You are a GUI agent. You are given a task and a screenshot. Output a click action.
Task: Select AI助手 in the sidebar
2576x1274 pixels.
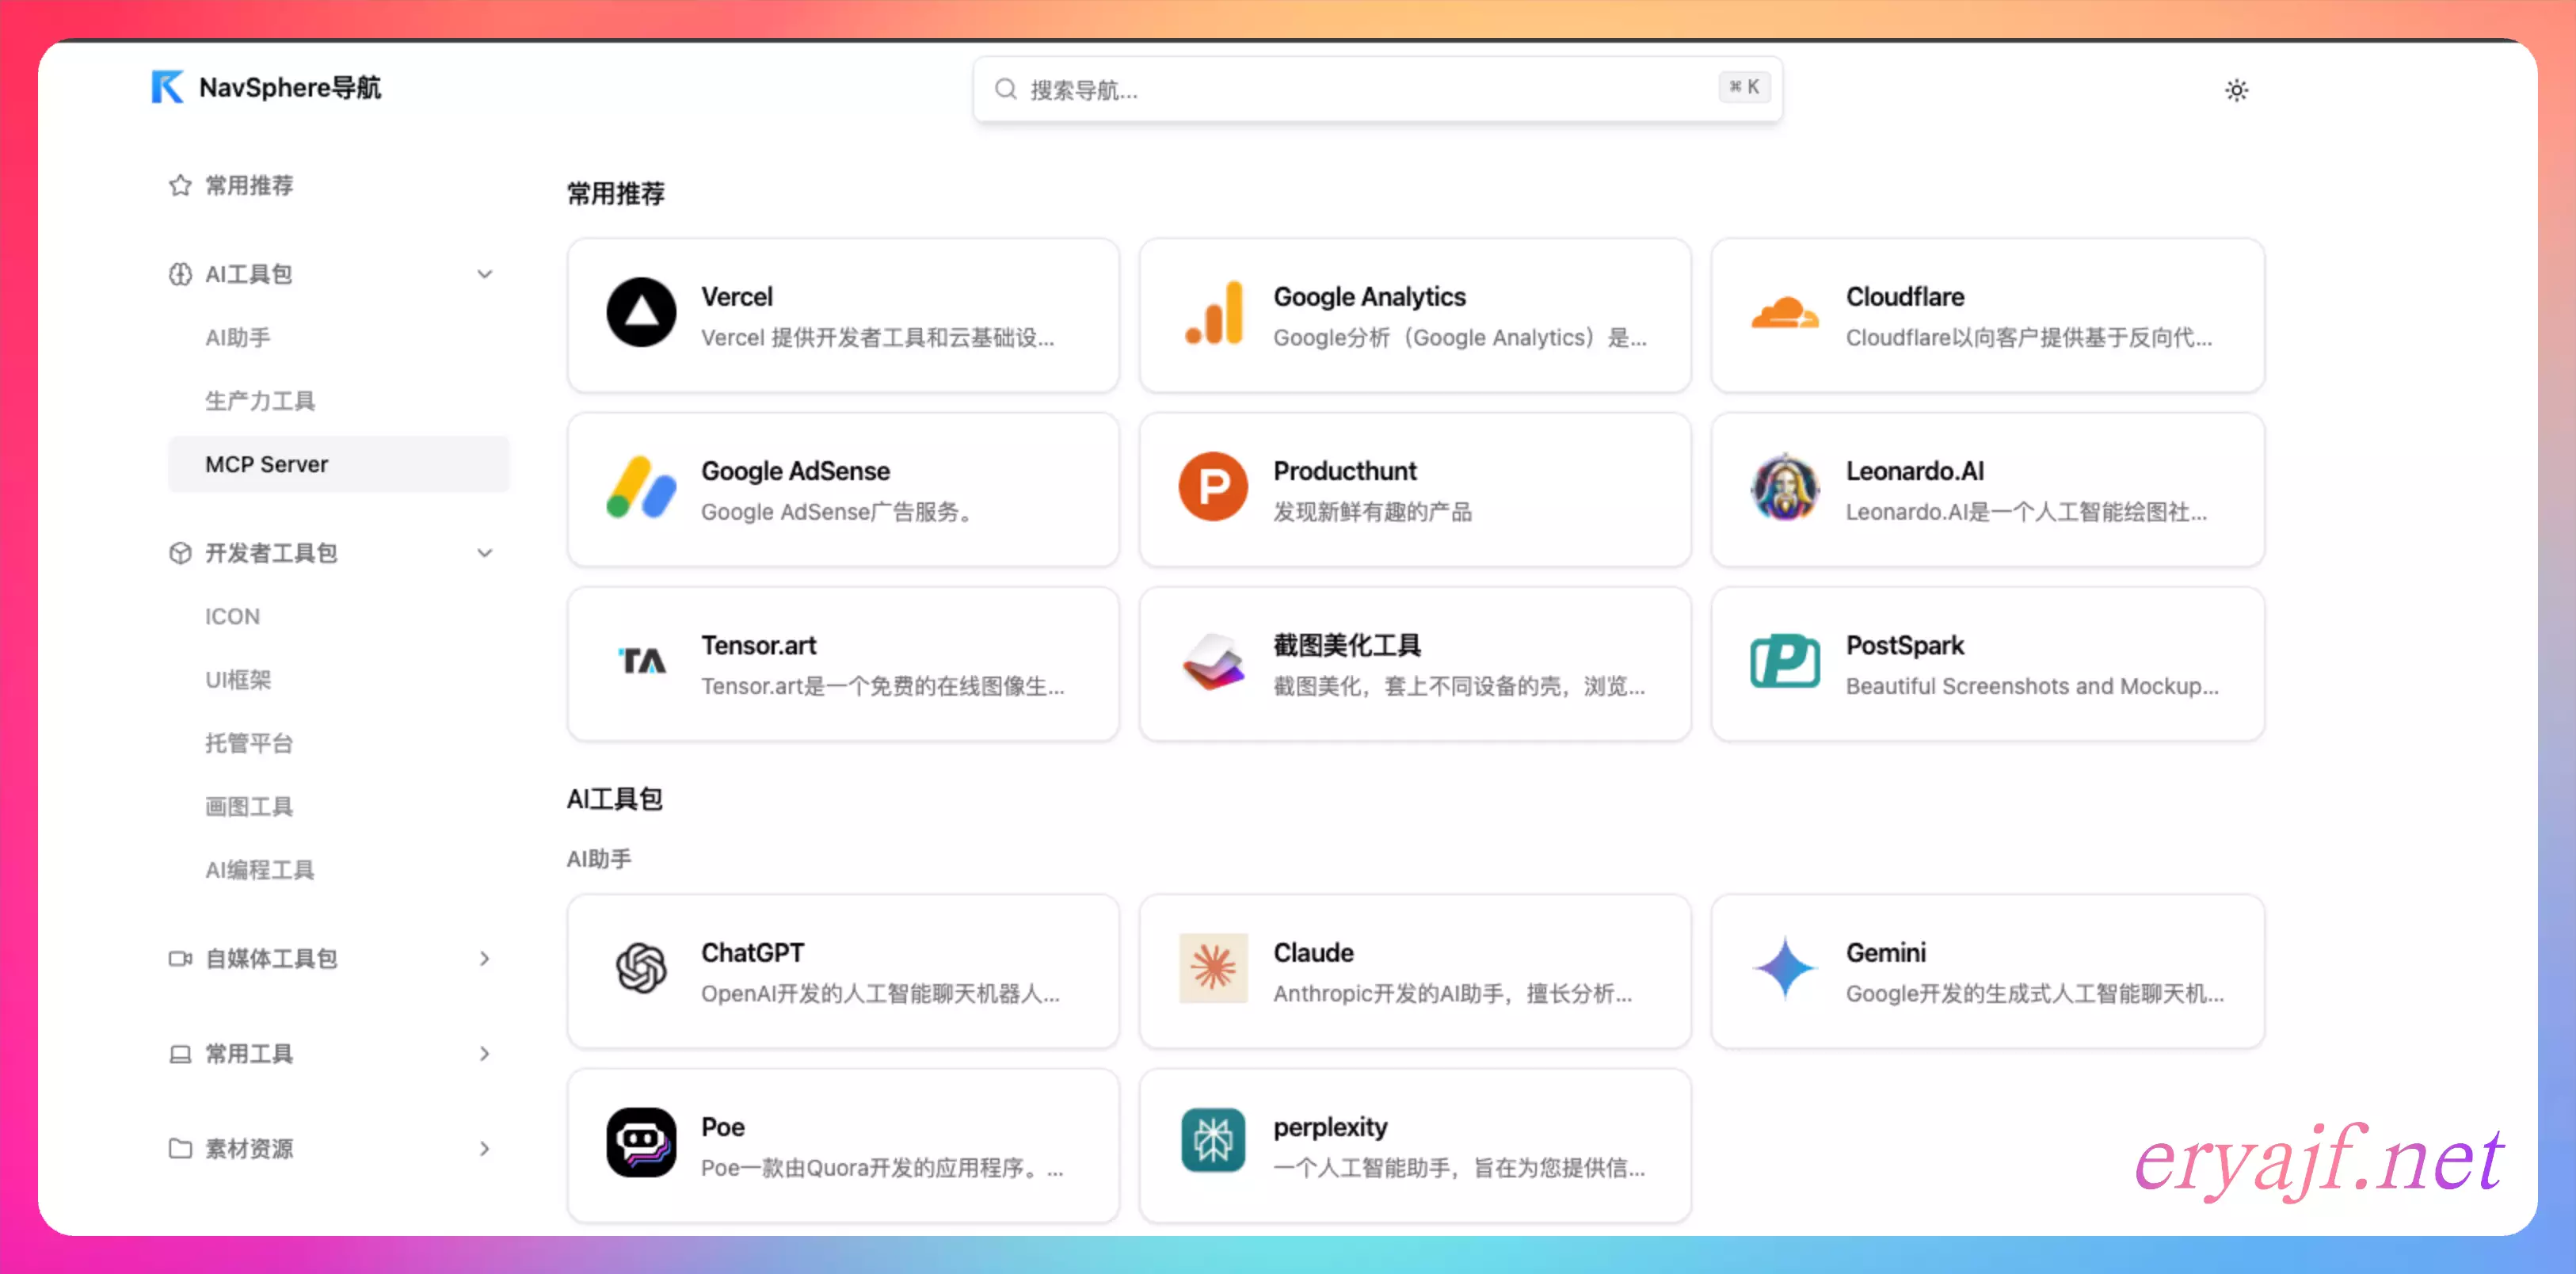coord(238,338)
